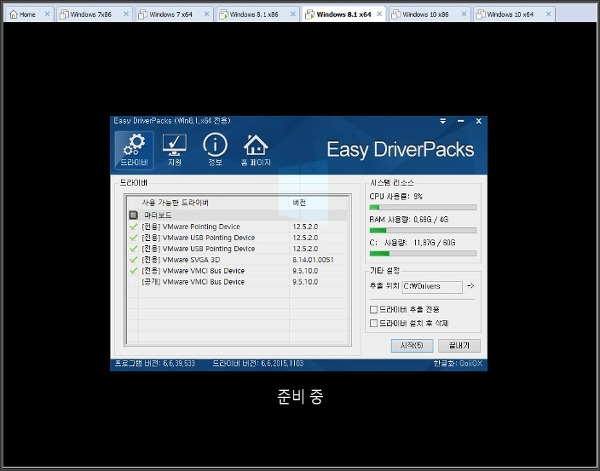Click the RAM 사용량: 0.69G / 4G label
The width and height of the screenshot is (600, 471).
click(x=409, y=220)
